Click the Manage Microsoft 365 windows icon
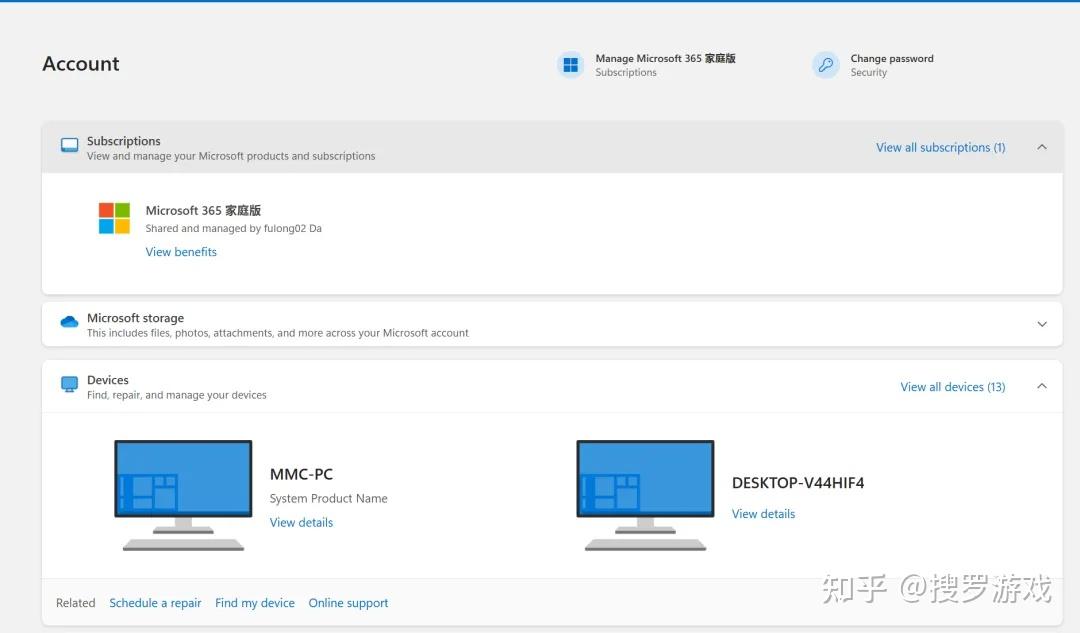Image resolution: width=1080 pixels, height=633 pixels. coord(570,65)
